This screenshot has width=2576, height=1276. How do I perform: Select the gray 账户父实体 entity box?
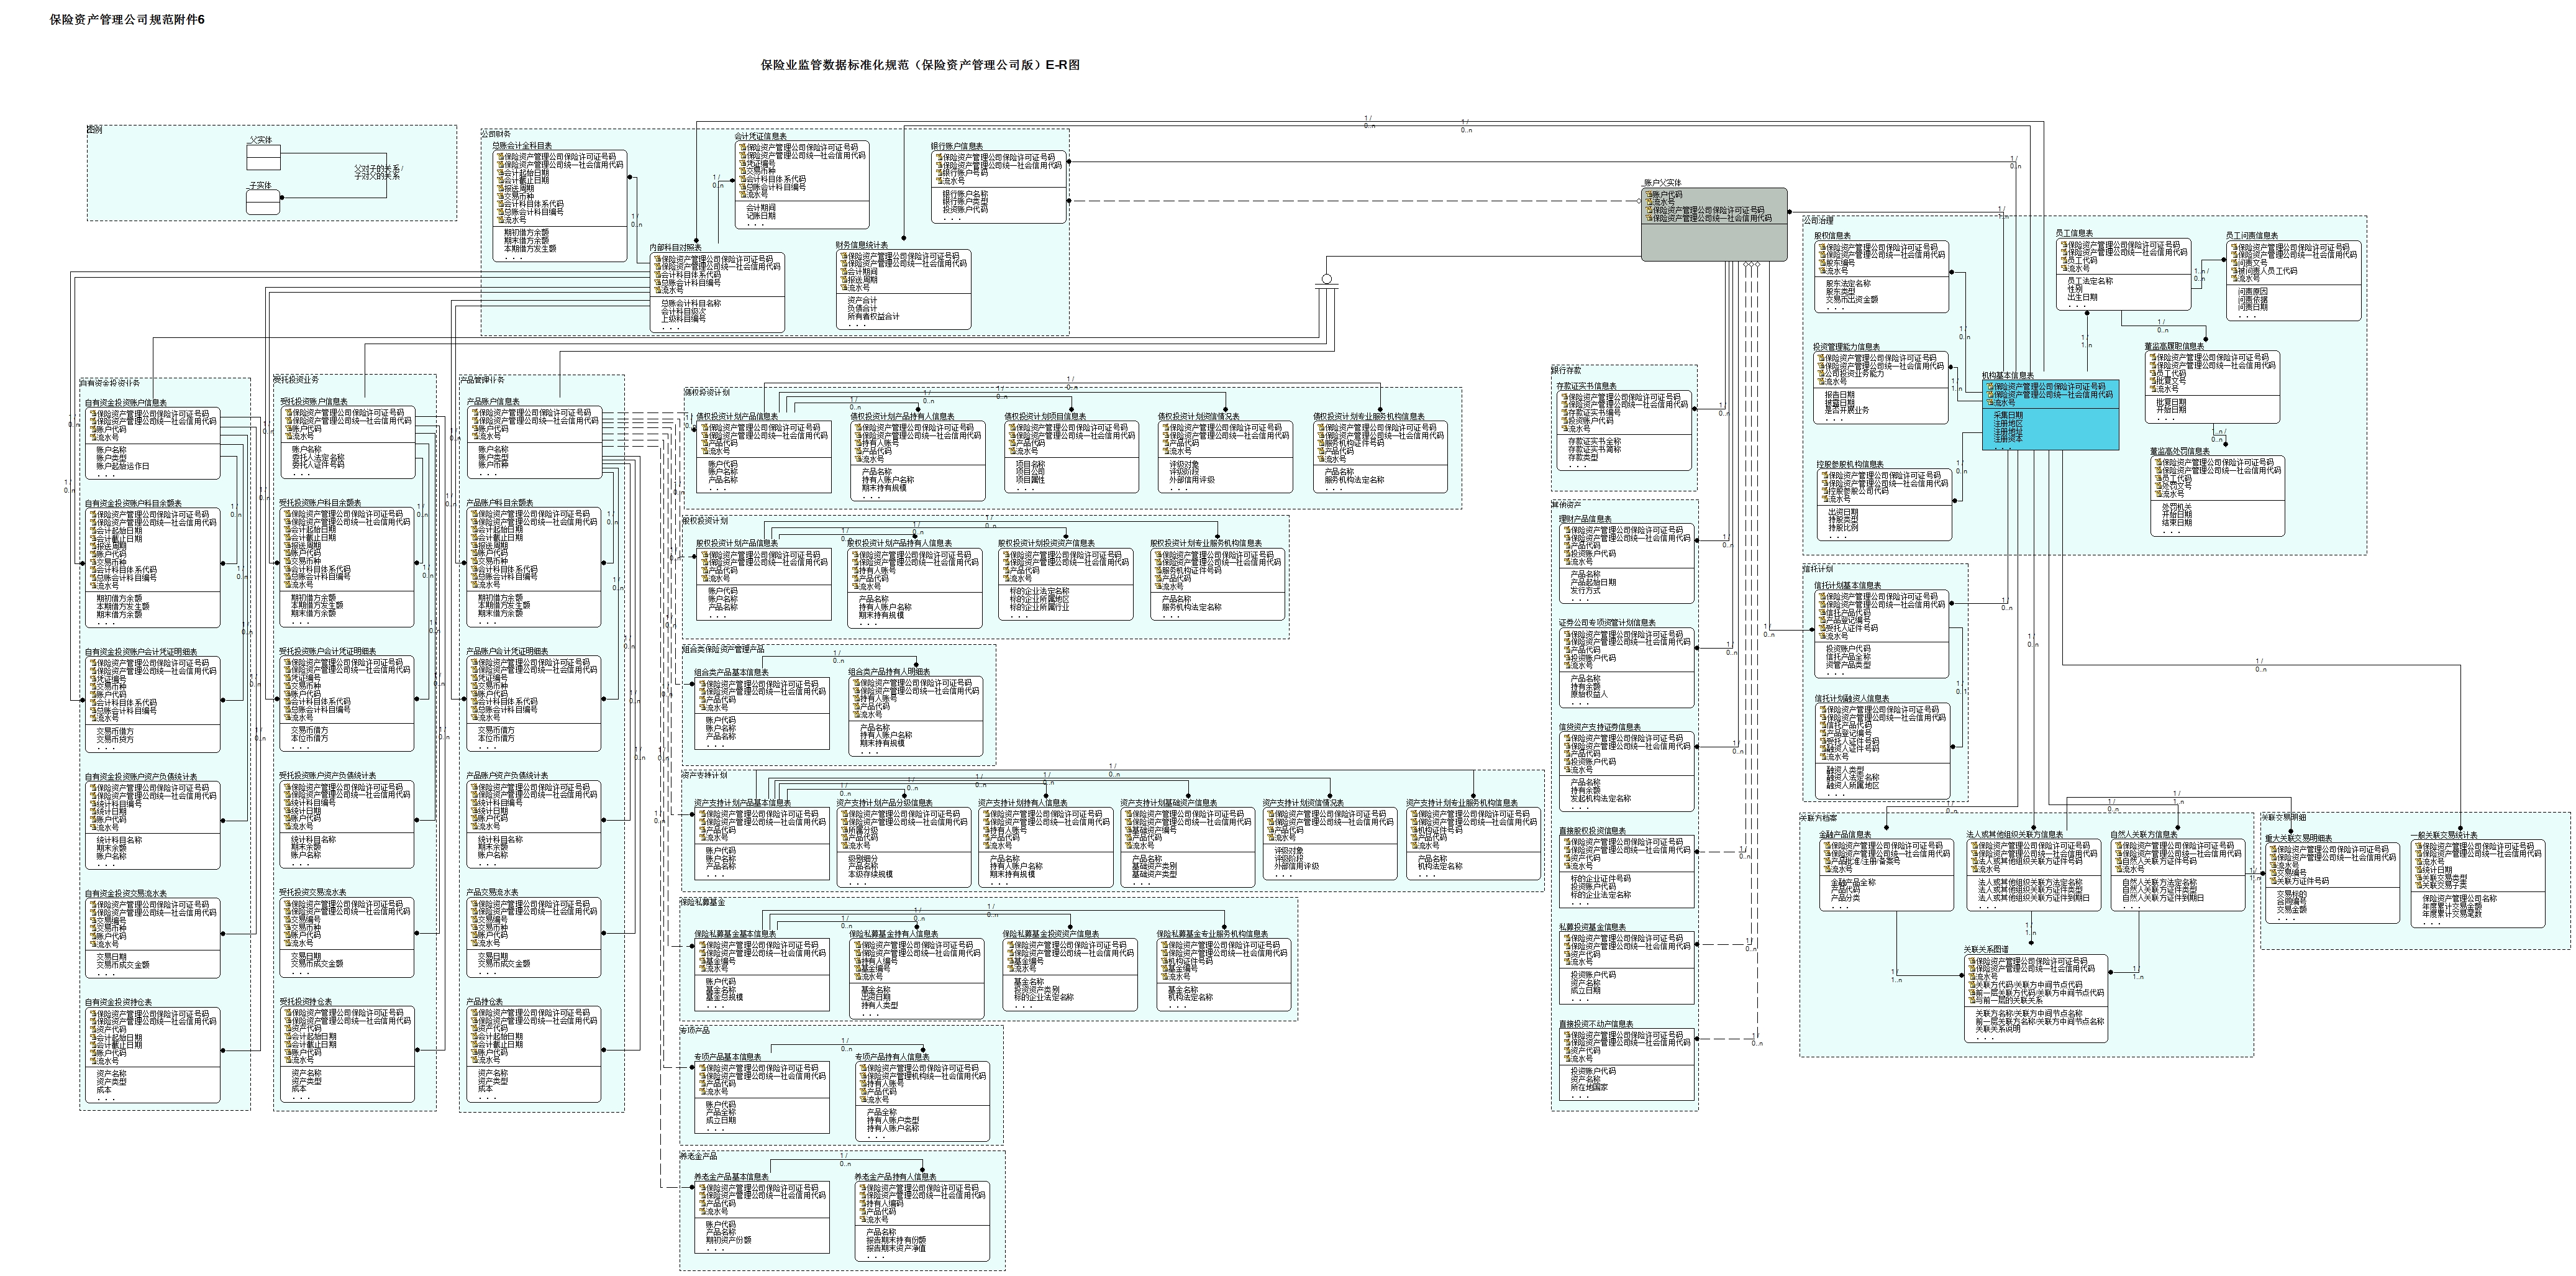click(1714, 224)
